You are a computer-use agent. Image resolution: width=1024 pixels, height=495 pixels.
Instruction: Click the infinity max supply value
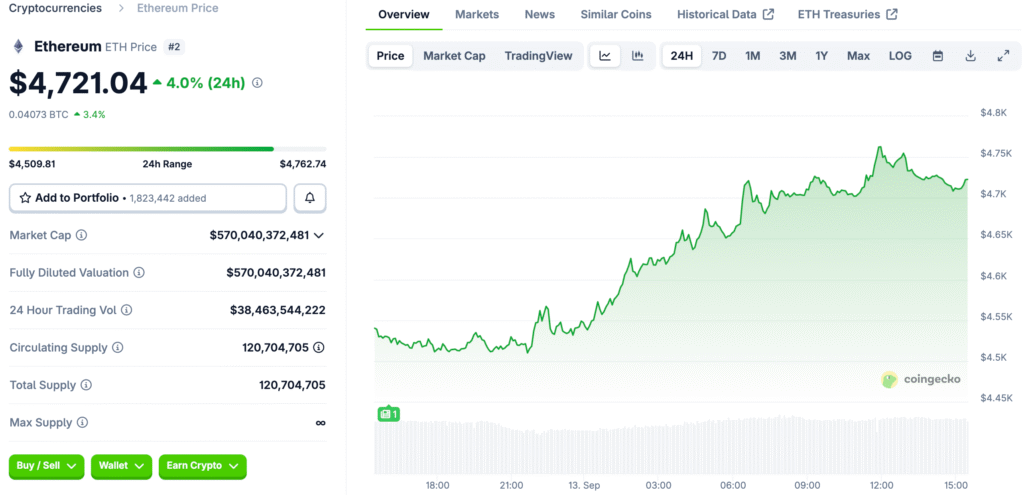tap(320, 423)
